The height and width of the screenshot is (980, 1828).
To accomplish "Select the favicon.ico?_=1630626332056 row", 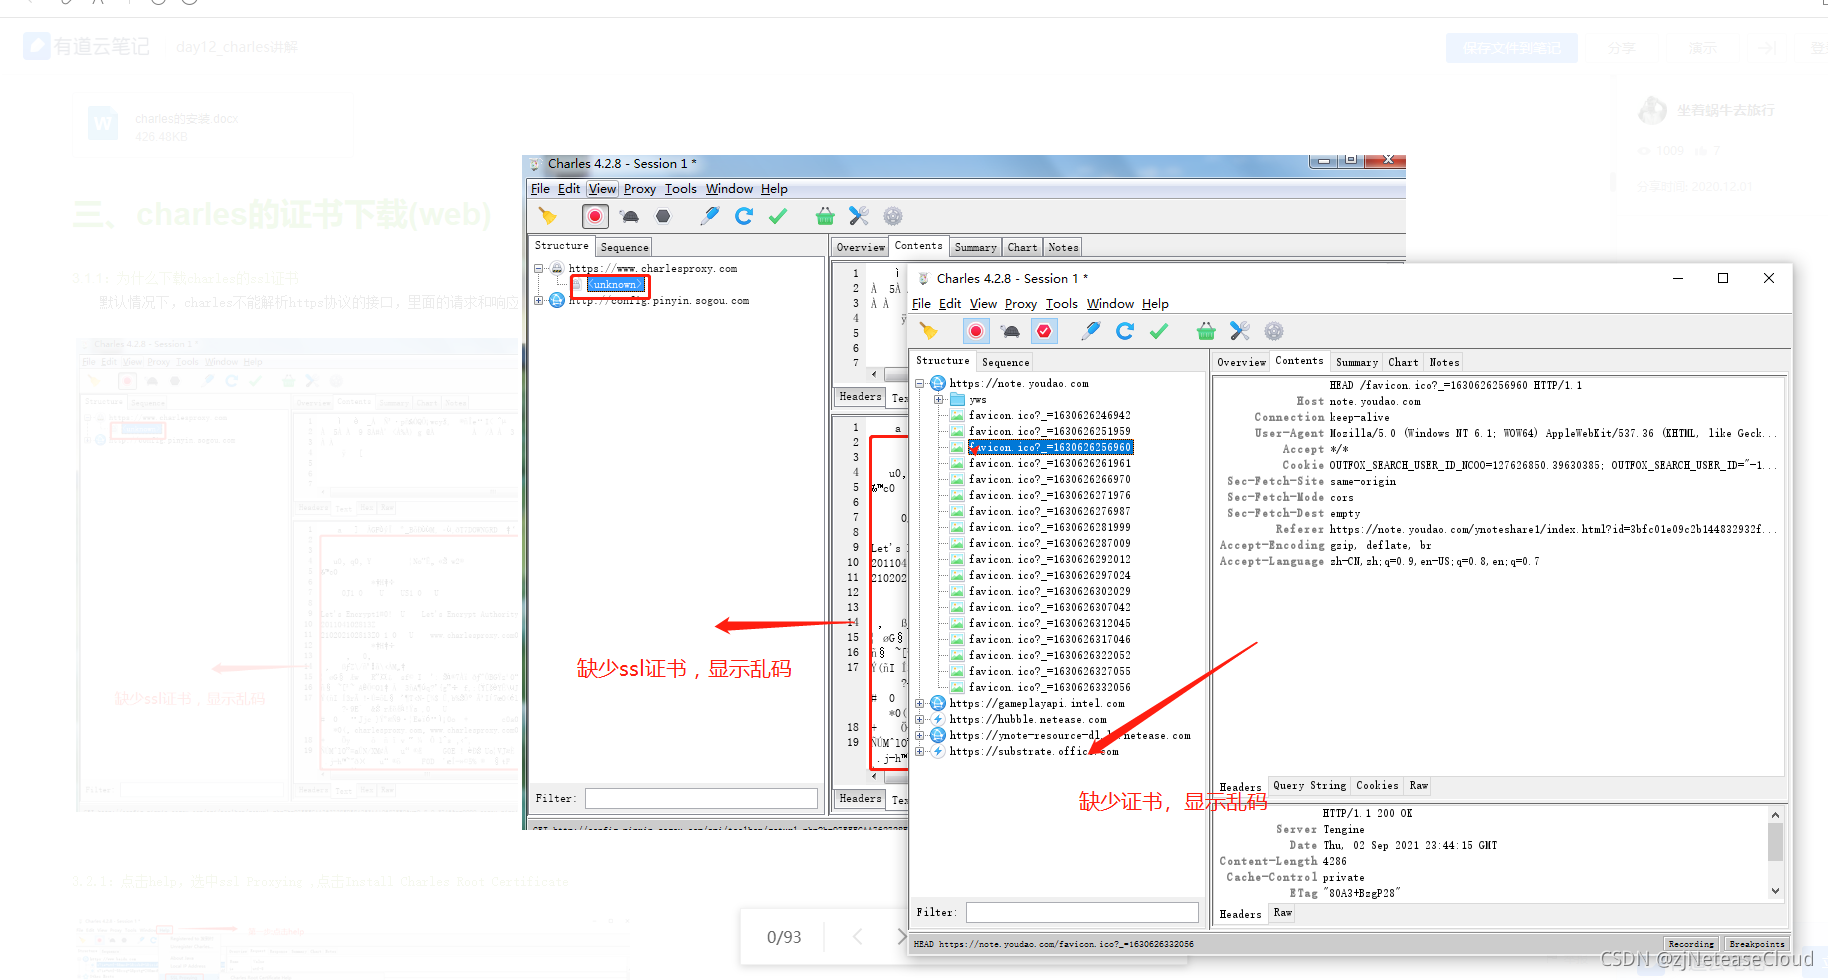I will click(1049, 688).
